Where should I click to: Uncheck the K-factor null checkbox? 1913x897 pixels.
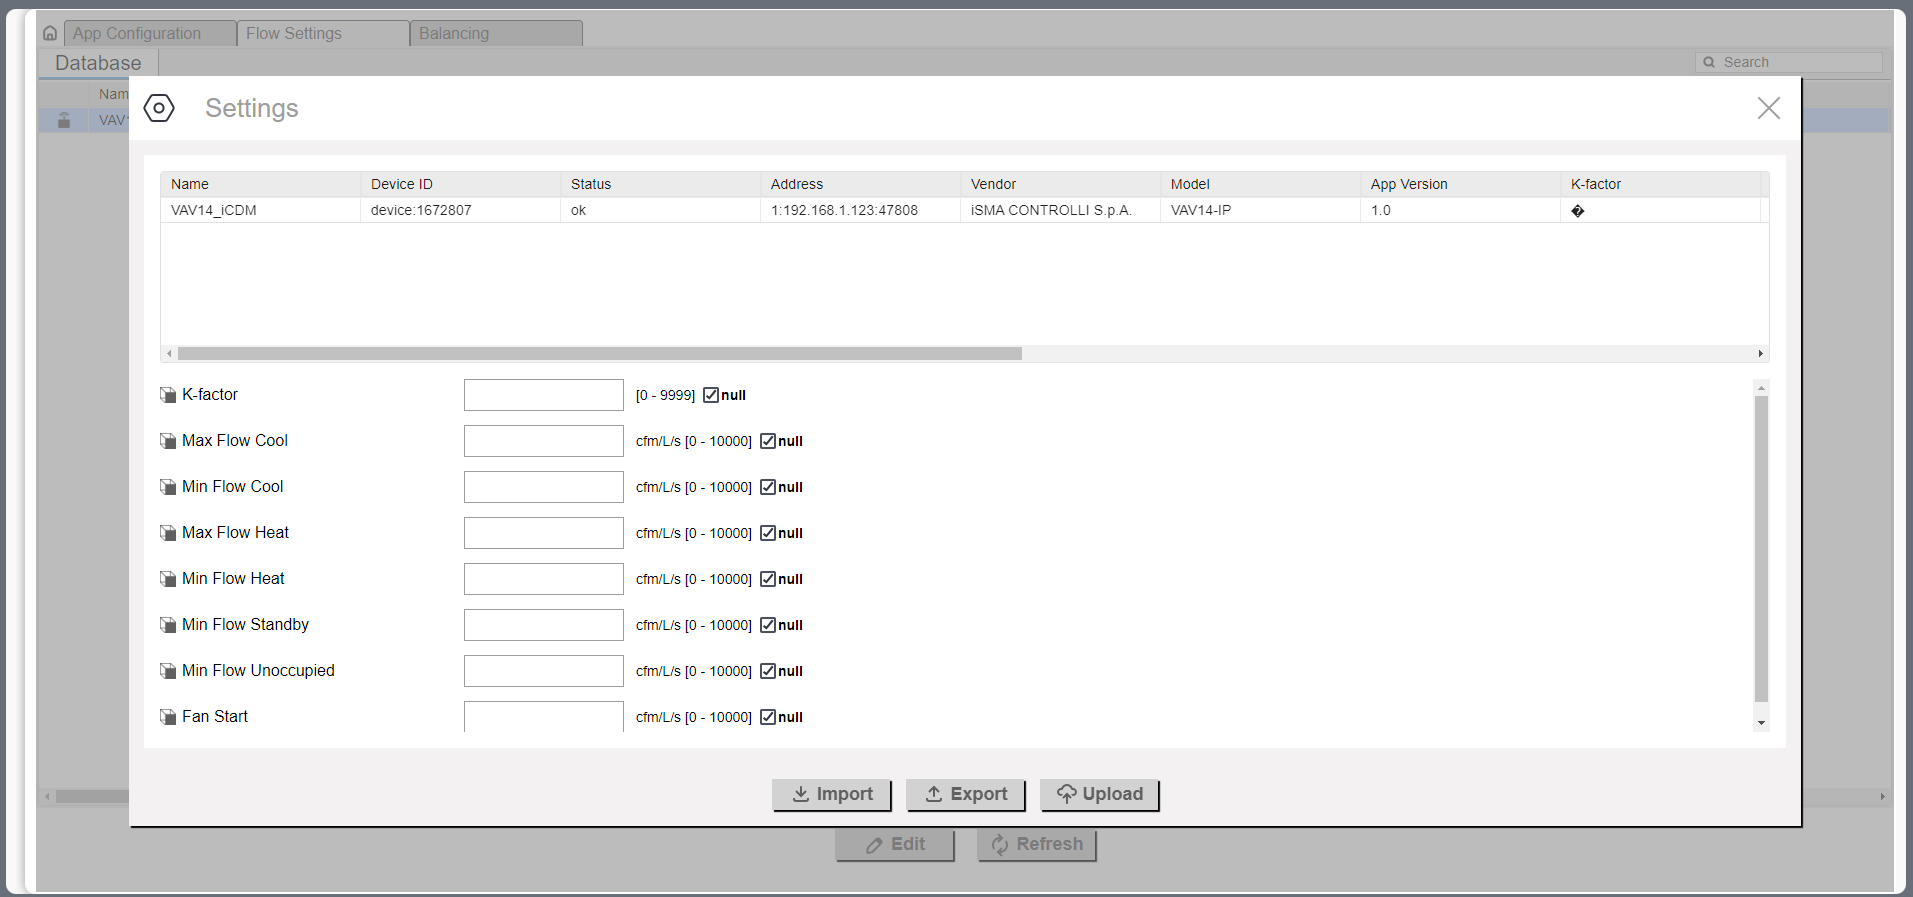pyautogui.click(x=711, y=395)
